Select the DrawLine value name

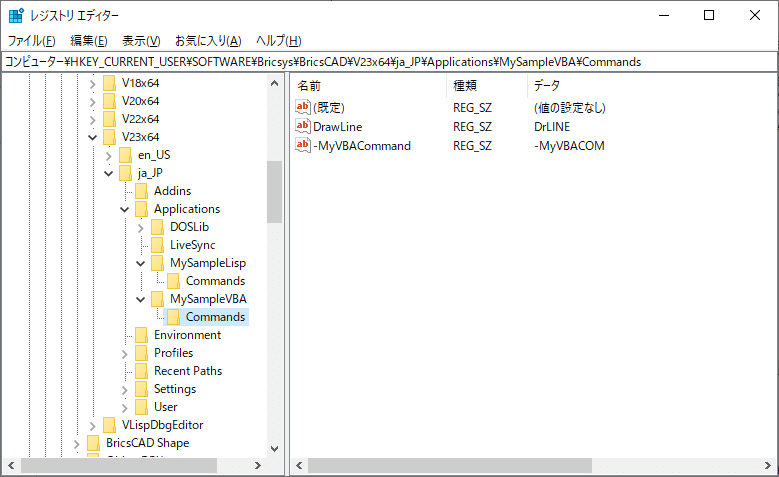pyautogui.click(x=337, y=126)
